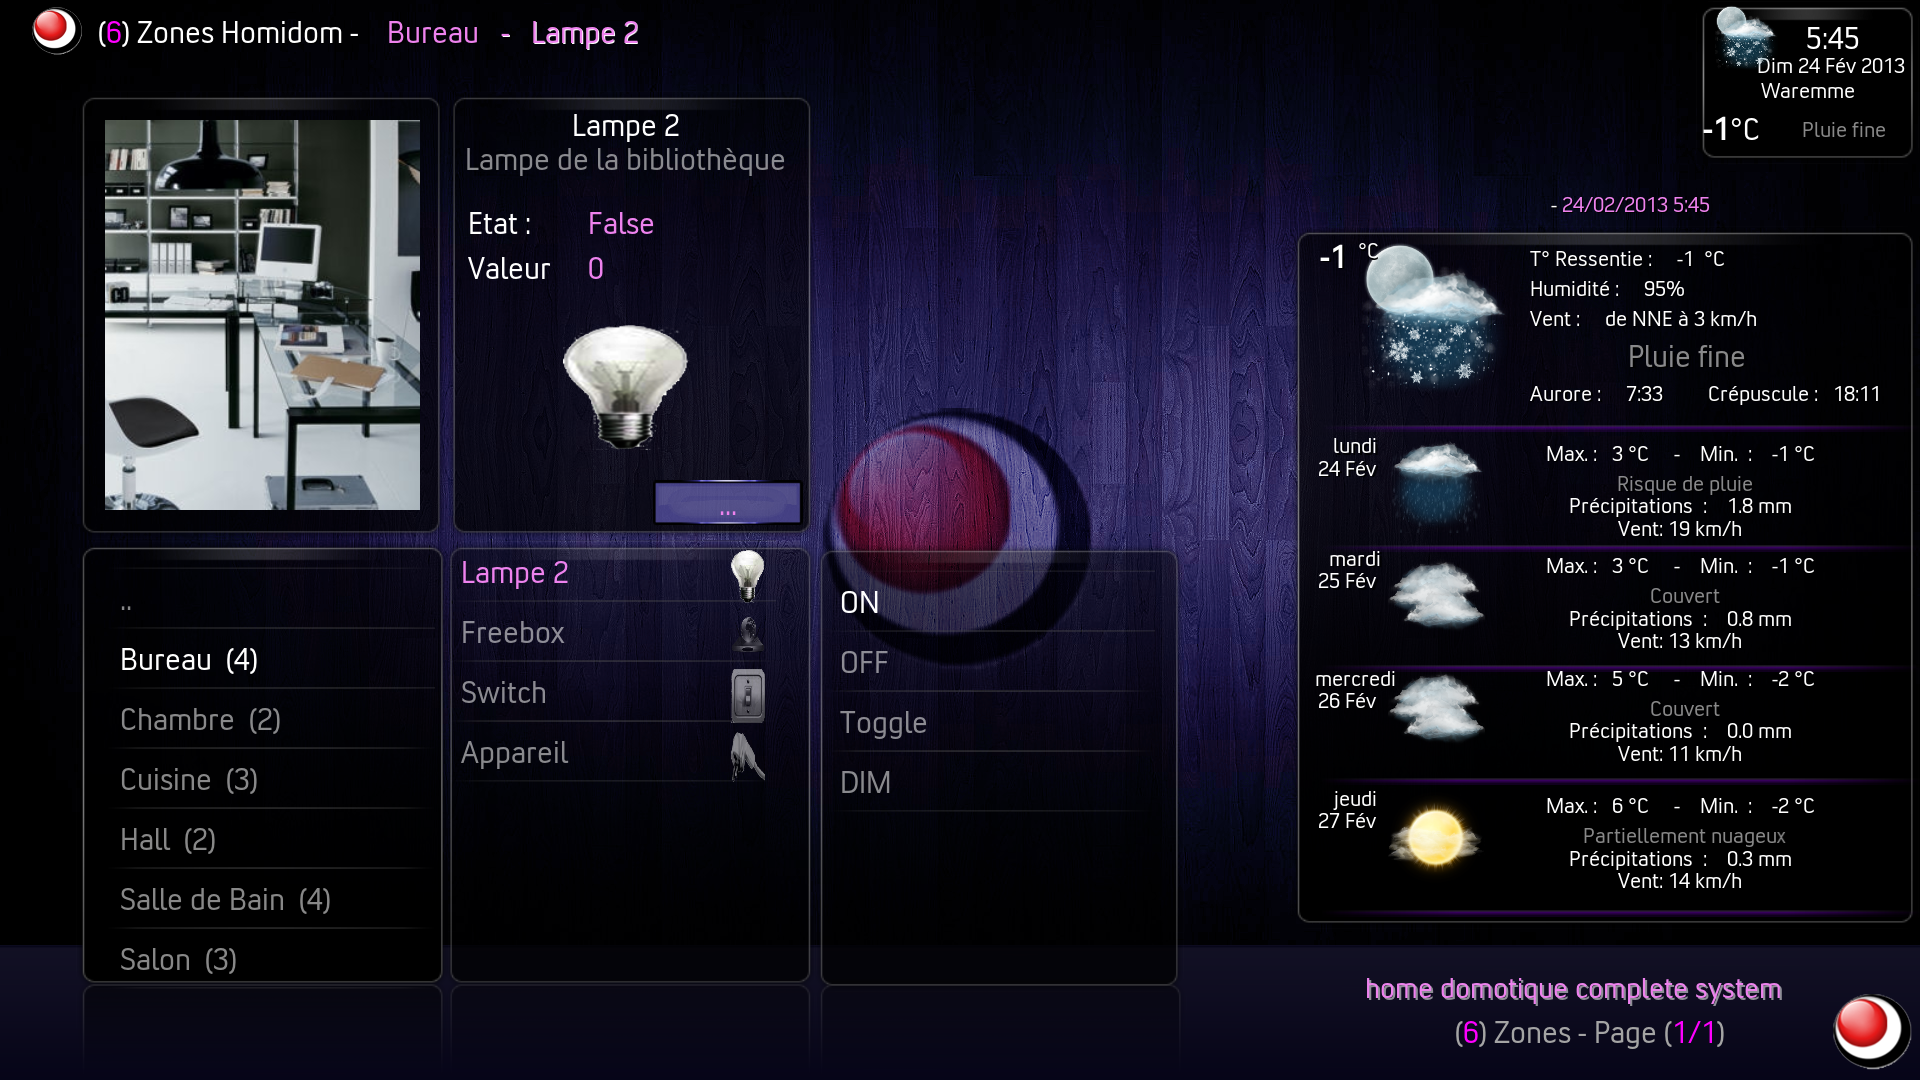
Task: Click Bureau breadcrumb in header
Action: point(433,33)
